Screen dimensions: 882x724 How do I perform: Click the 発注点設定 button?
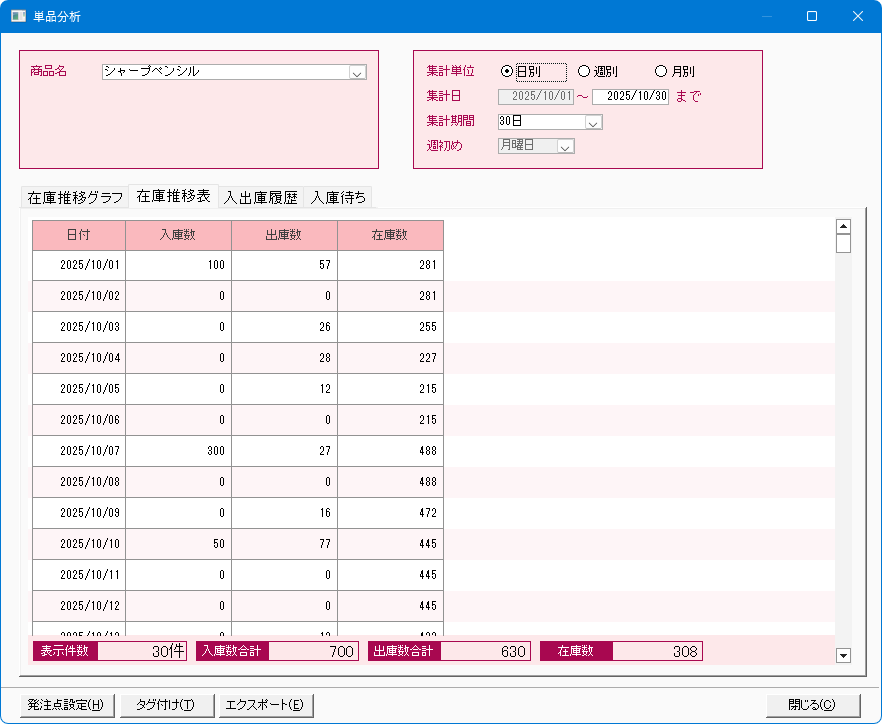coord(67,705)
